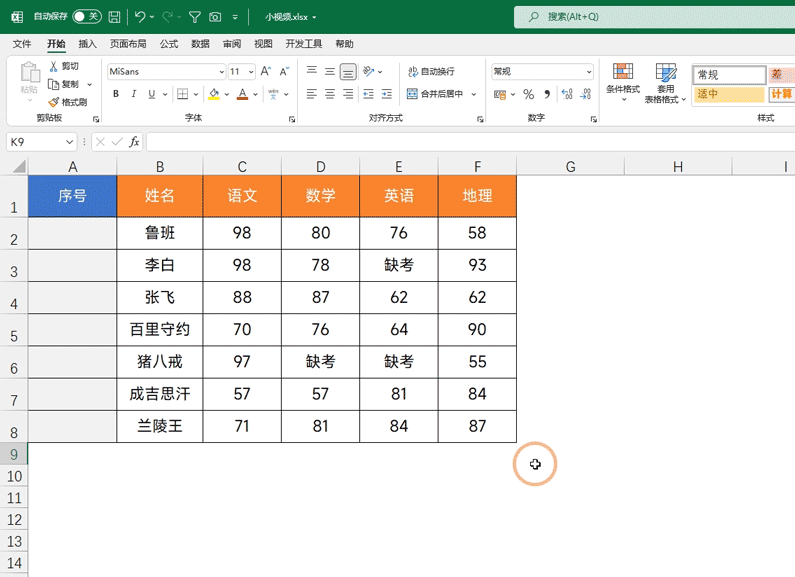This screenshot has width=795, height=577.
Task: Apply the yellow fill color
Action: [214, 94]
